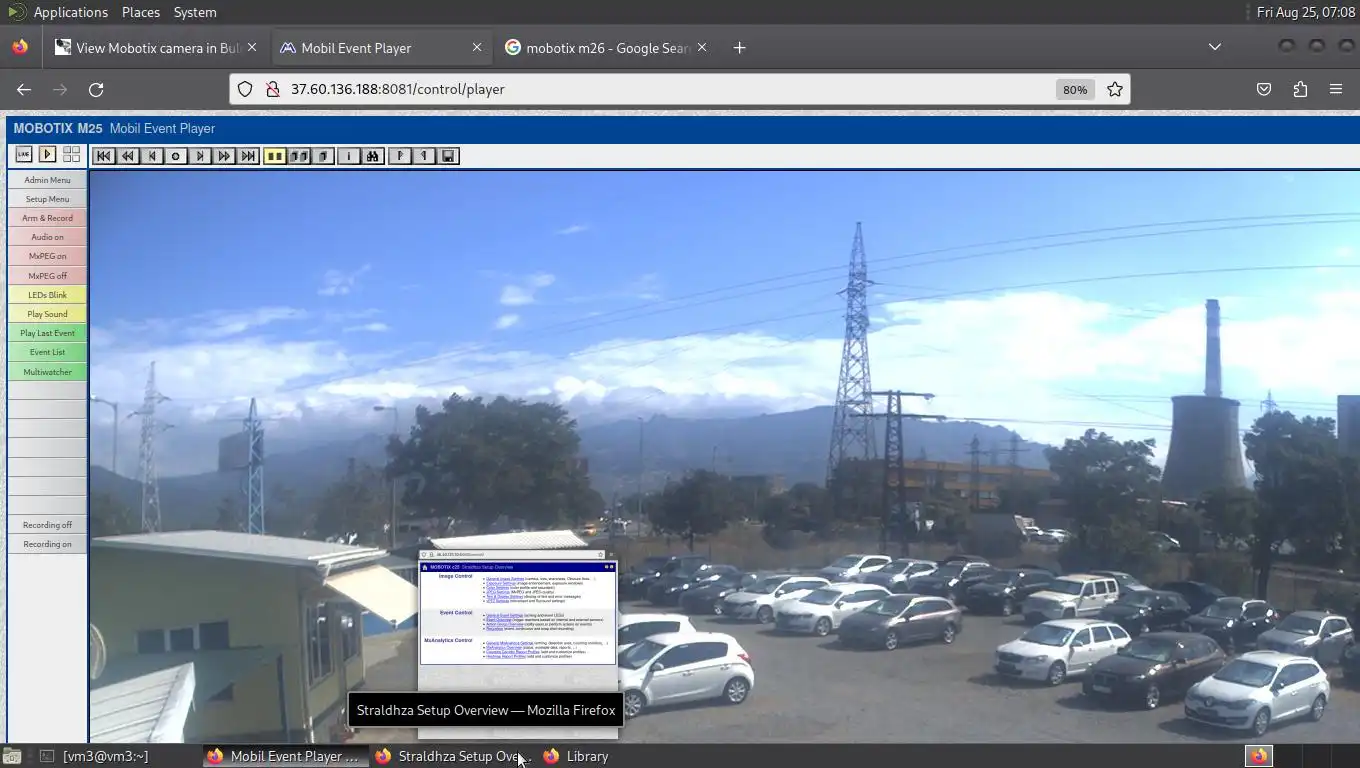Click the date and time clock
1360x768 pixels.
click(x=1305, y=12)
